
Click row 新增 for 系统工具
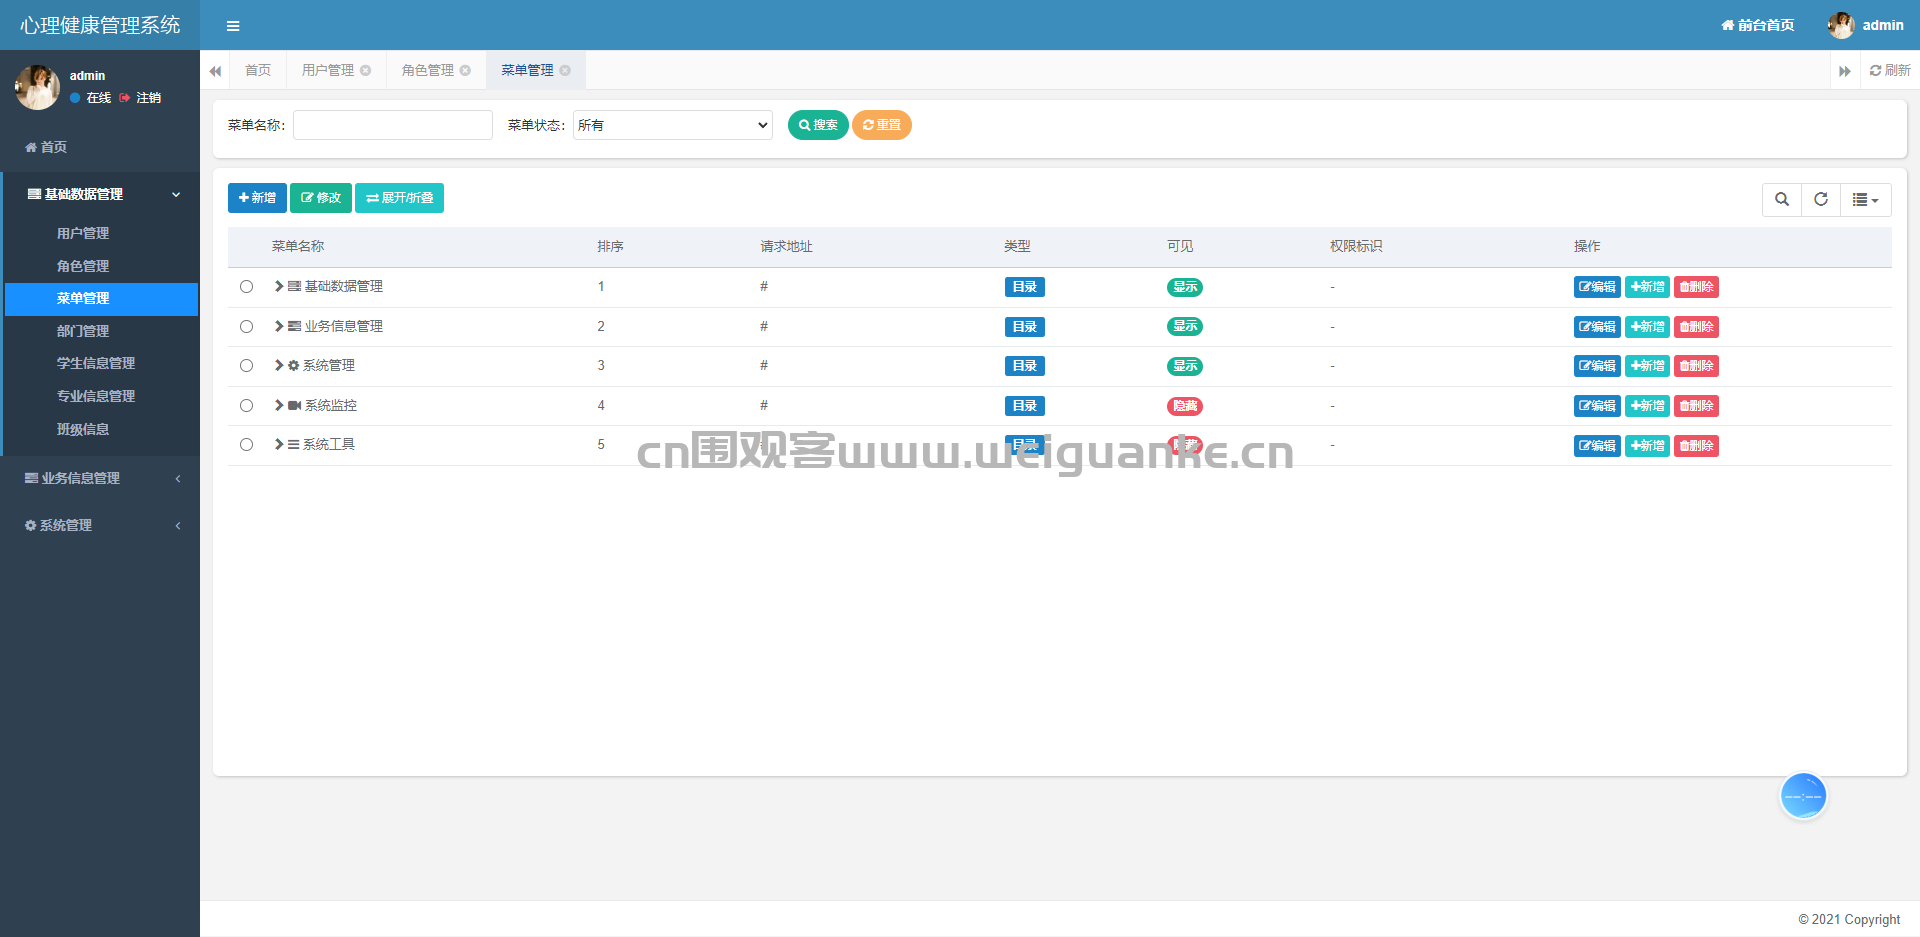[1647, 446]
